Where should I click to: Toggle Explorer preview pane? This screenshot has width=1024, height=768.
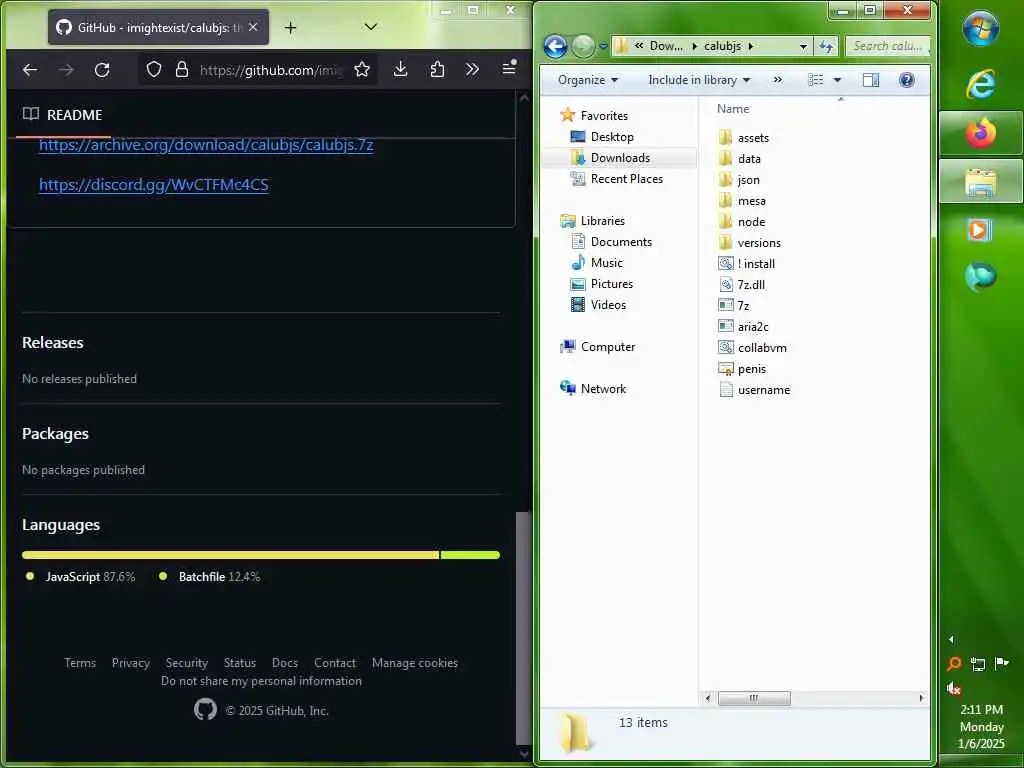pos(871,80)
